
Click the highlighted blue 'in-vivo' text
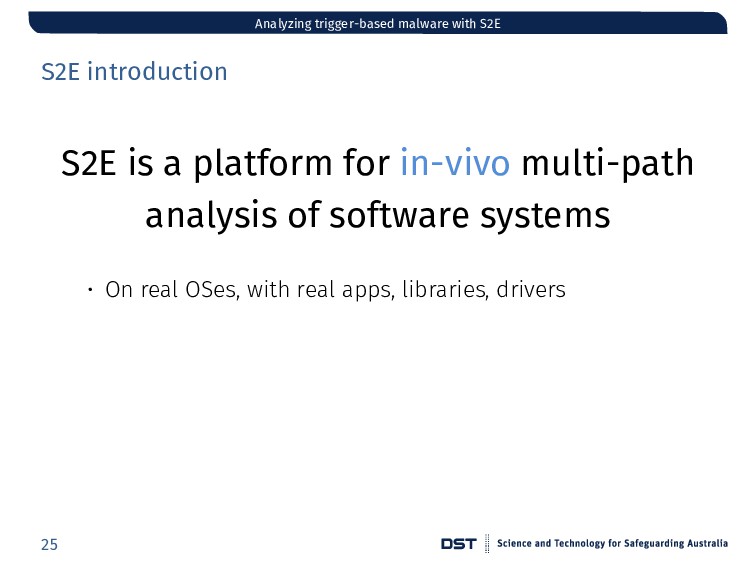(x=455, y=162)
